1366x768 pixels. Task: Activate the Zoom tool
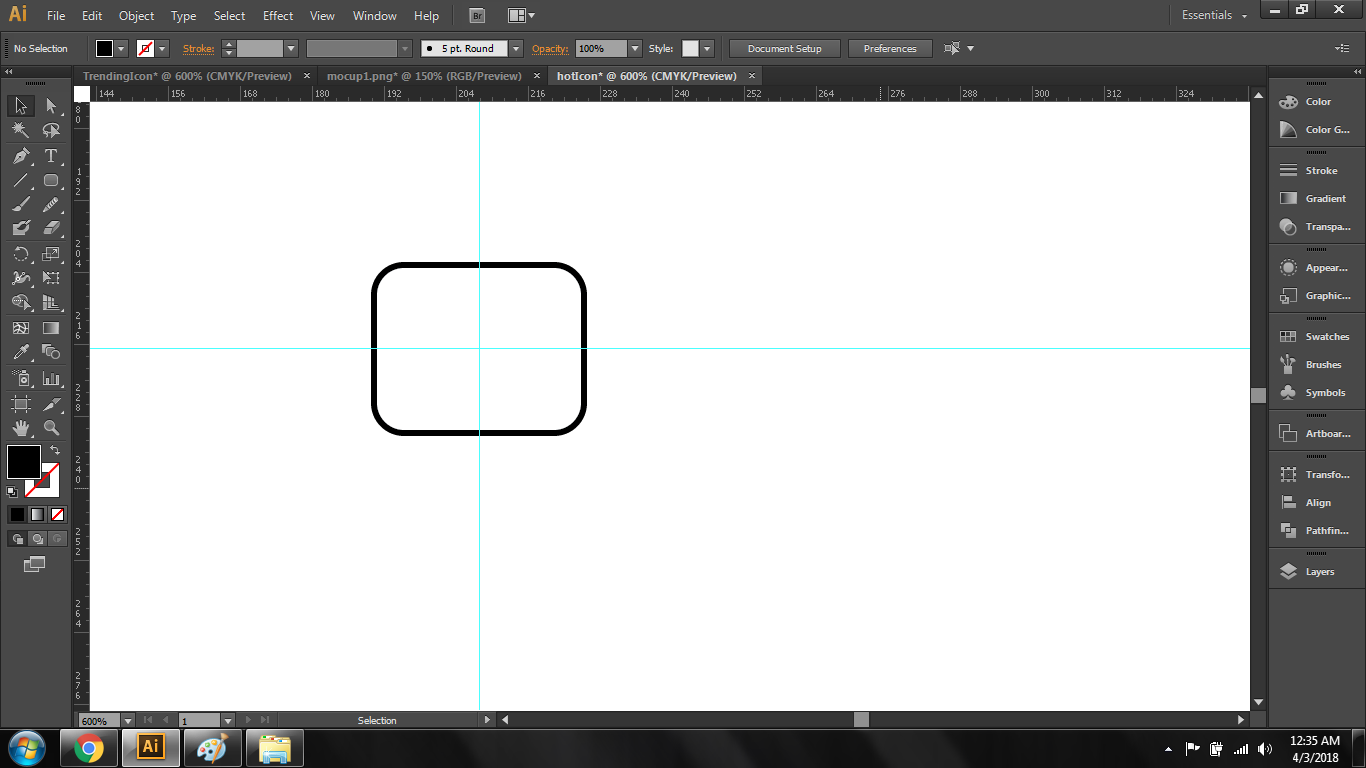51,428
